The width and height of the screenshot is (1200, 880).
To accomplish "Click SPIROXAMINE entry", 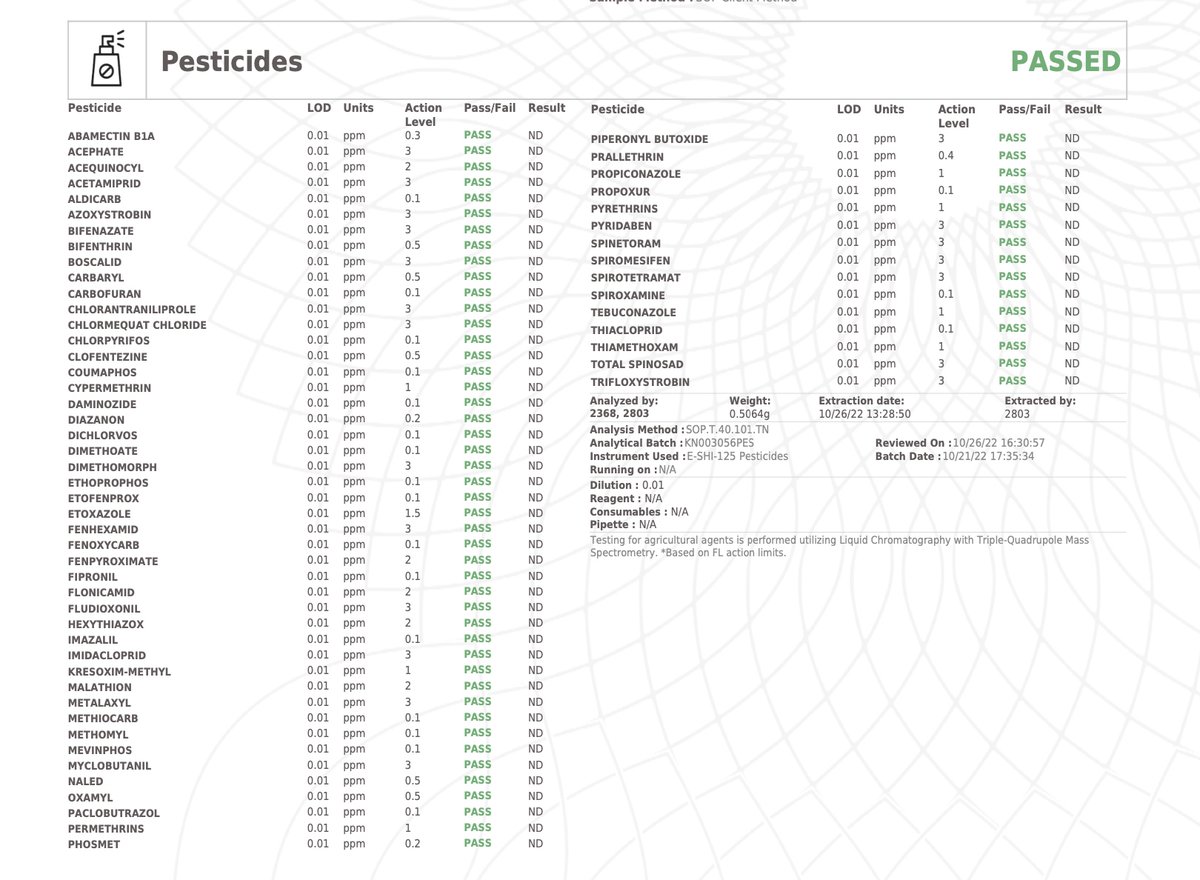I will (628, 295).
